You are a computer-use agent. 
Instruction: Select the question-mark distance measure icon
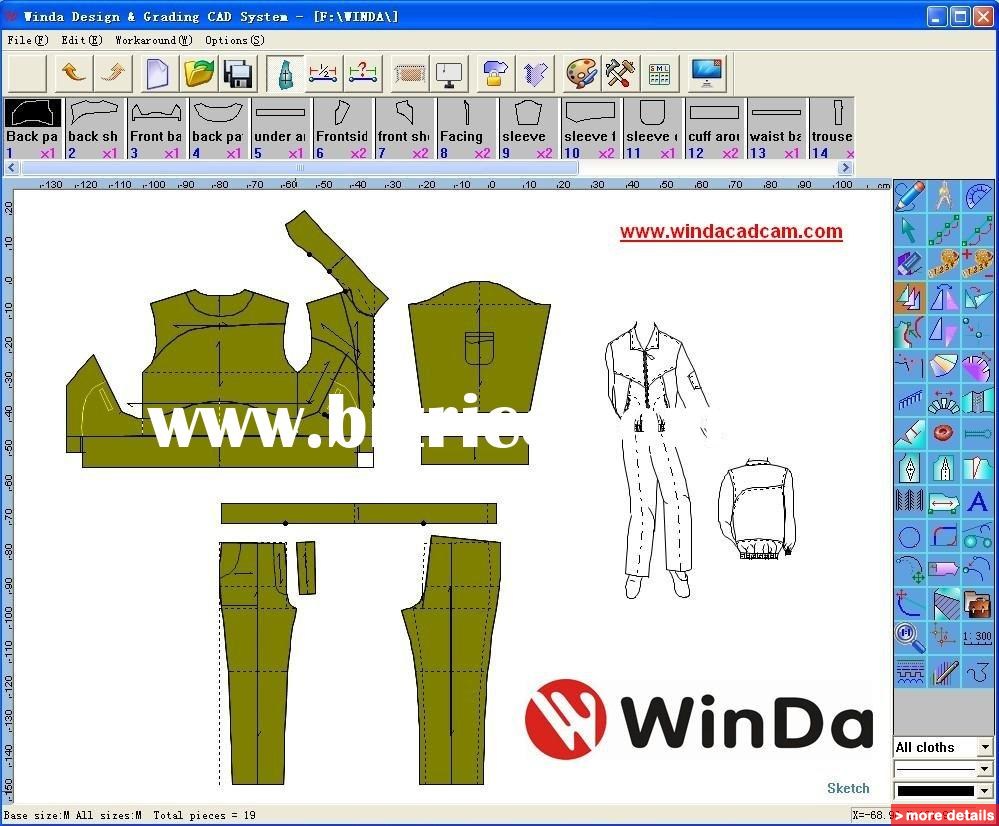point(363,73)
